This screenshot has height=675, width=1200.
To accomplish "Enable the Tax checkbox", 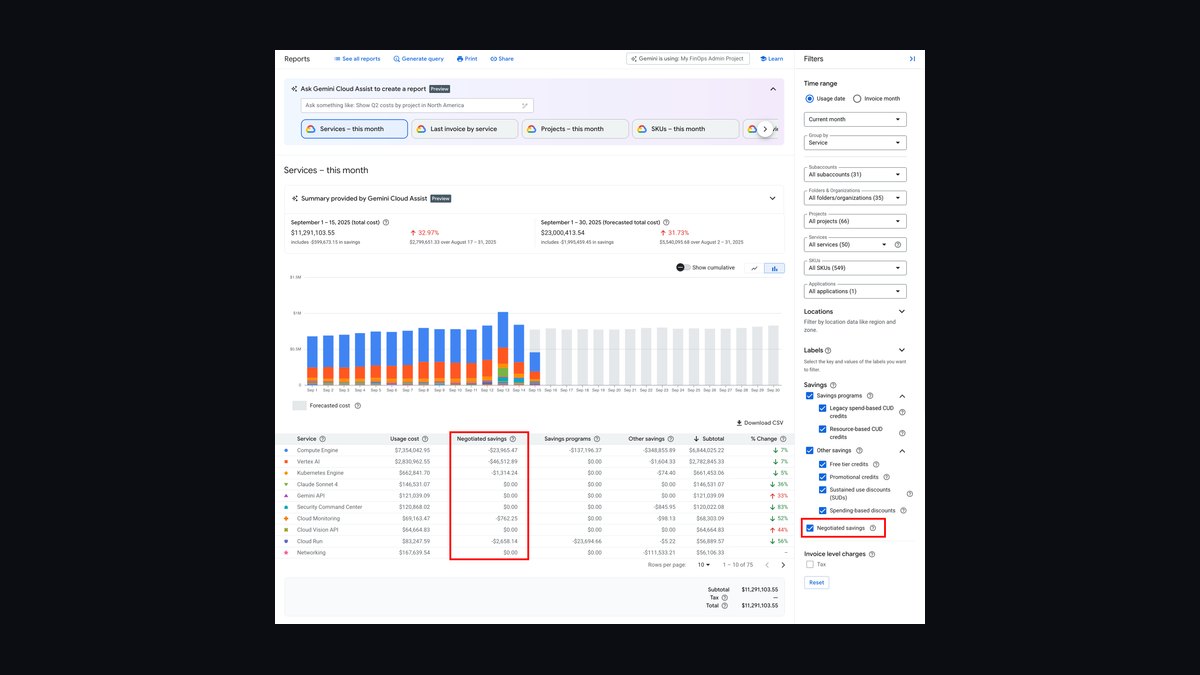I will point(810,565).
